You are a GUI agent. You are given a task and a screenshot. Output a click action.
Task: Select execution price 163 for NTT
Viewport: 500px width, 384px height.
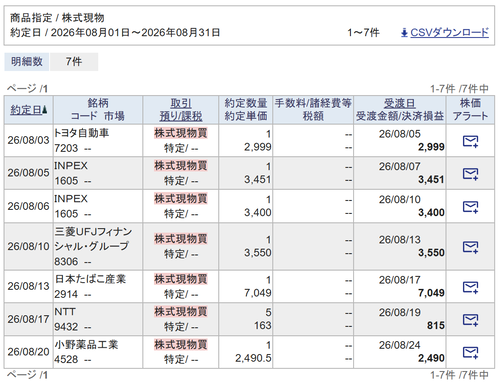point(263,326)
